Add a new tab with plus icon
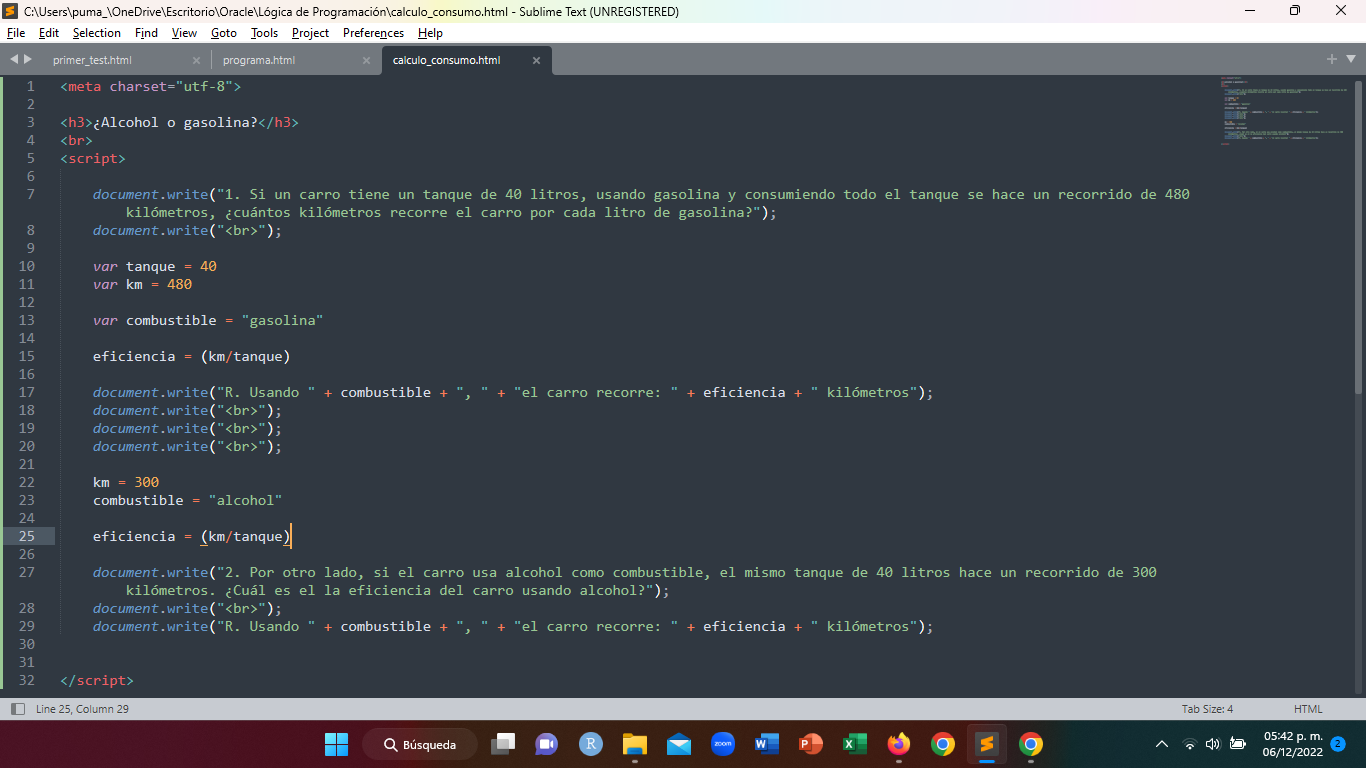The image size is (1366, 768). pos(1332,59)
